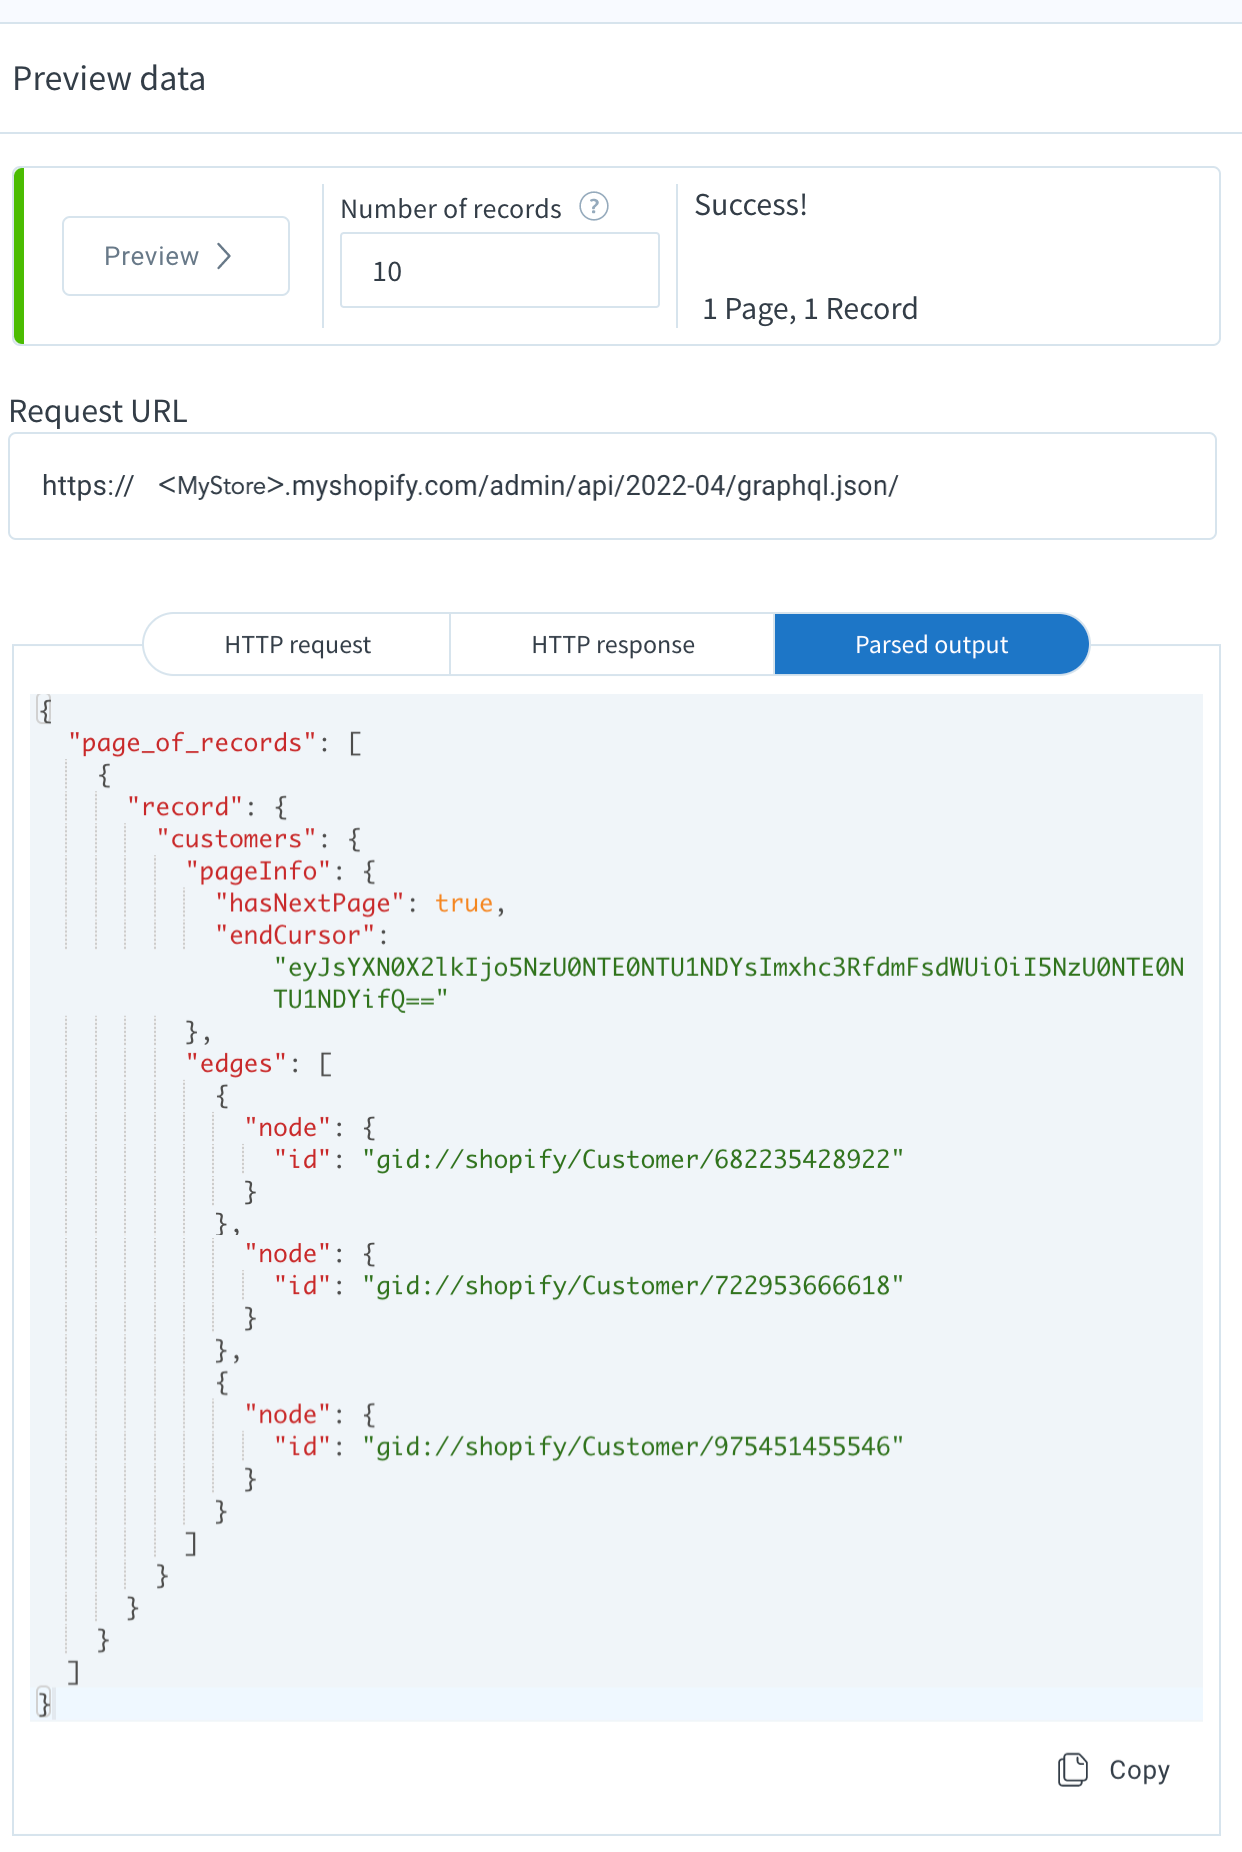Click the Request URL label
Image resolution: width=1242 pixels, height=1852 pixels.
[98, 411]
